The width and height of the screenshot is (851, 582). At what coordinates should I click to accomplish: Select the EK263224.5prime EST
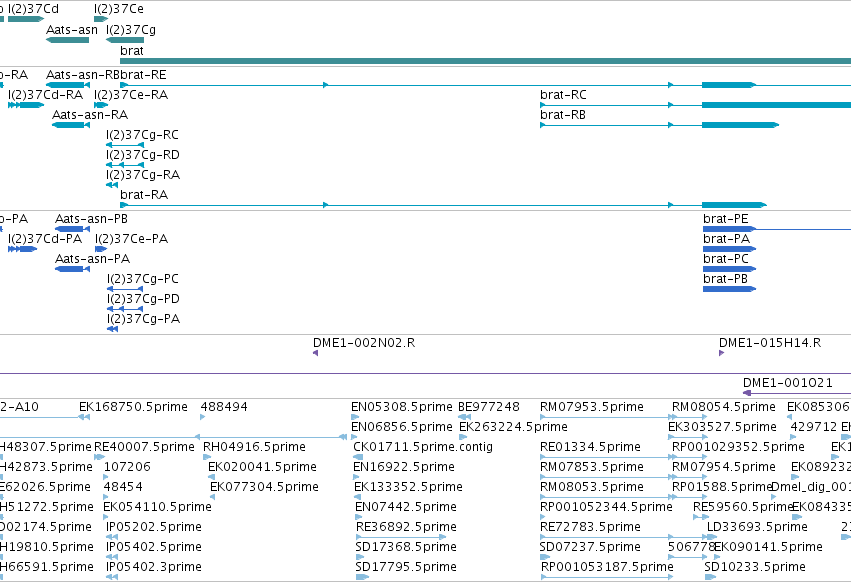click(513, 427)
